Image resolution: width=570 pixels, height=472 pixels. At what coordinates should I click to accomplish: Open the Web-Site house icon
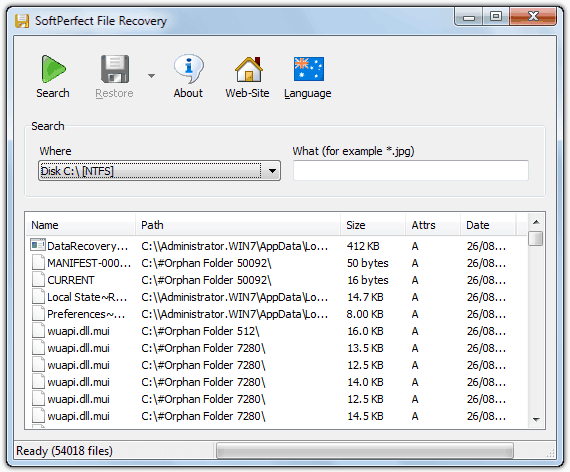pos(249,69)
